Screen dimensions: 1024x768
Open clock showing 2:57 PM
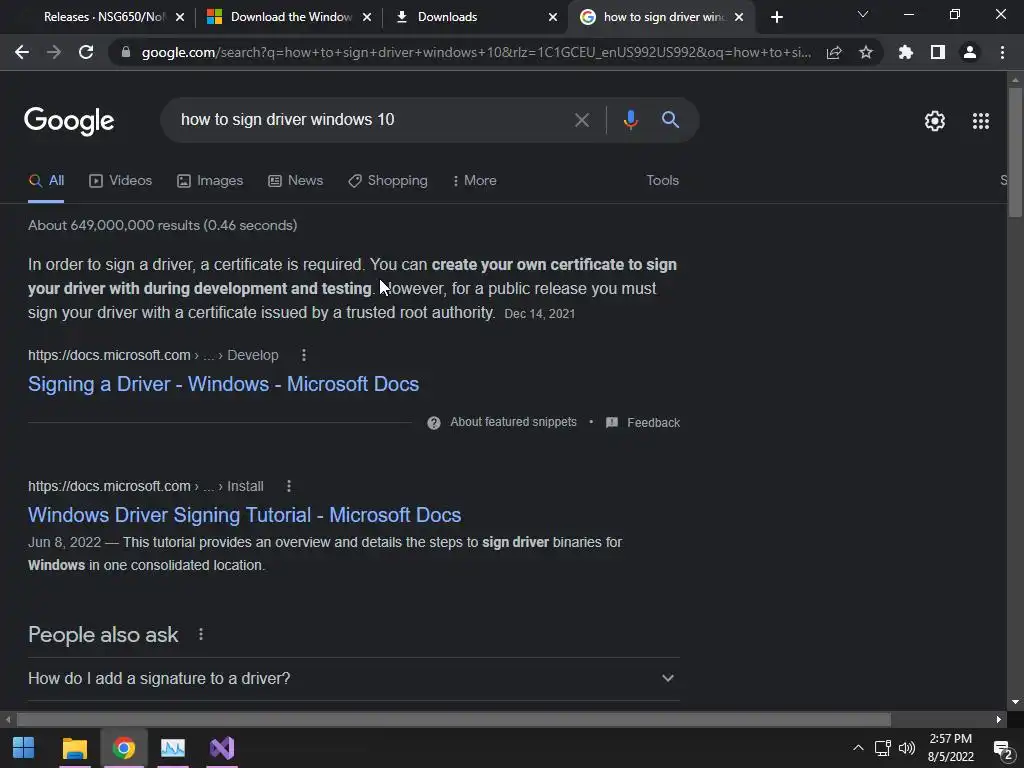[x=951, y=748]
